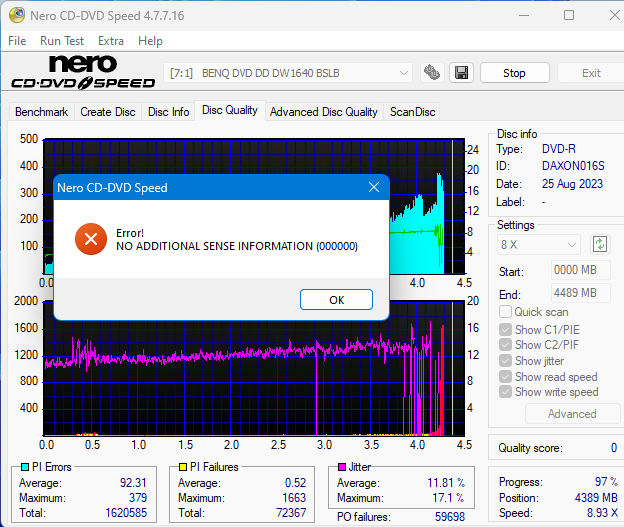Viewport: 624px width, 527px height.
Task: Click the Quality score value 0
Action: coord(614,448)
